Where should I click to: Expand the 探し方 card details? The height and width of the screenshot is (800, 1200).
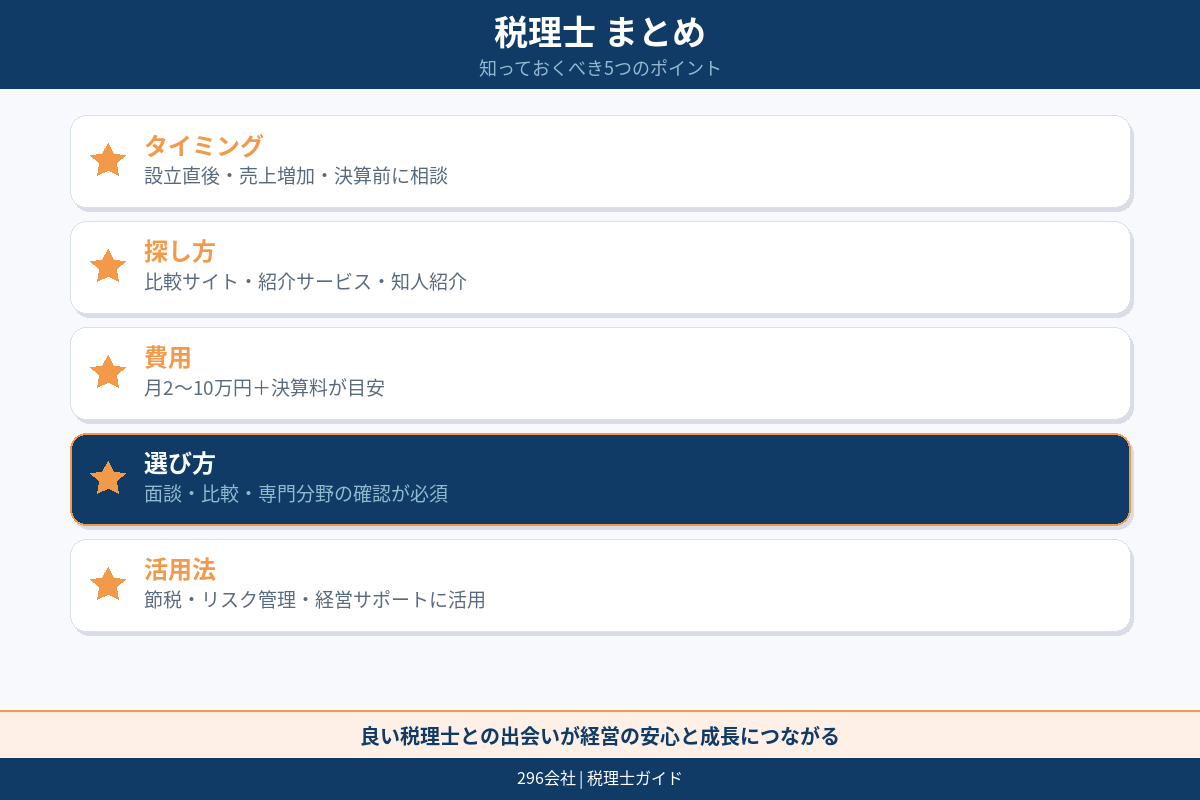[x=600, y=267]
